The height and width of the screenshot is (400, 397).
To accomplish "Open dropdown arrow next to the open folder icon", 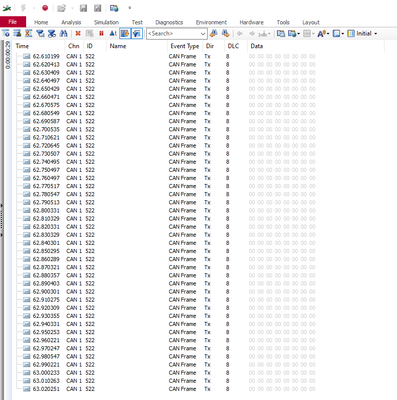I will point(72,8).
